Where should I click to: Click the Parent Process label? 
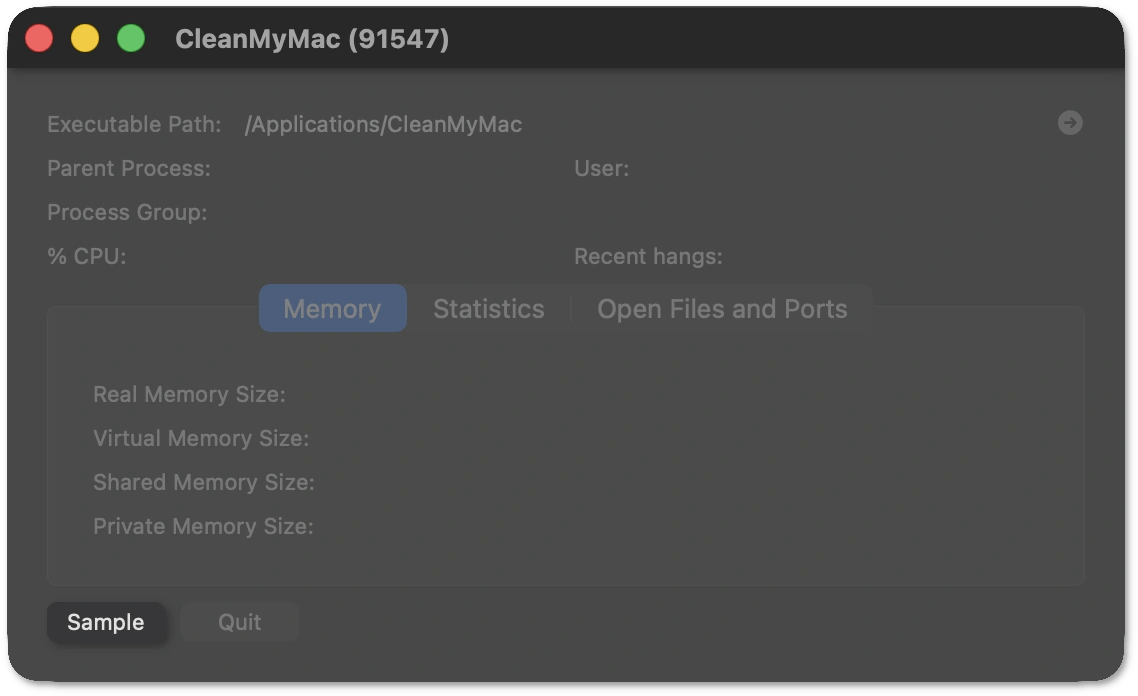129,168
